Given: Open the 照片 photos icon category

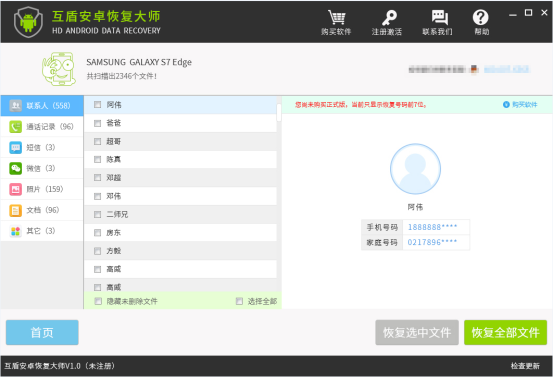Looking at the screenshot, I should tap(16, 189).
